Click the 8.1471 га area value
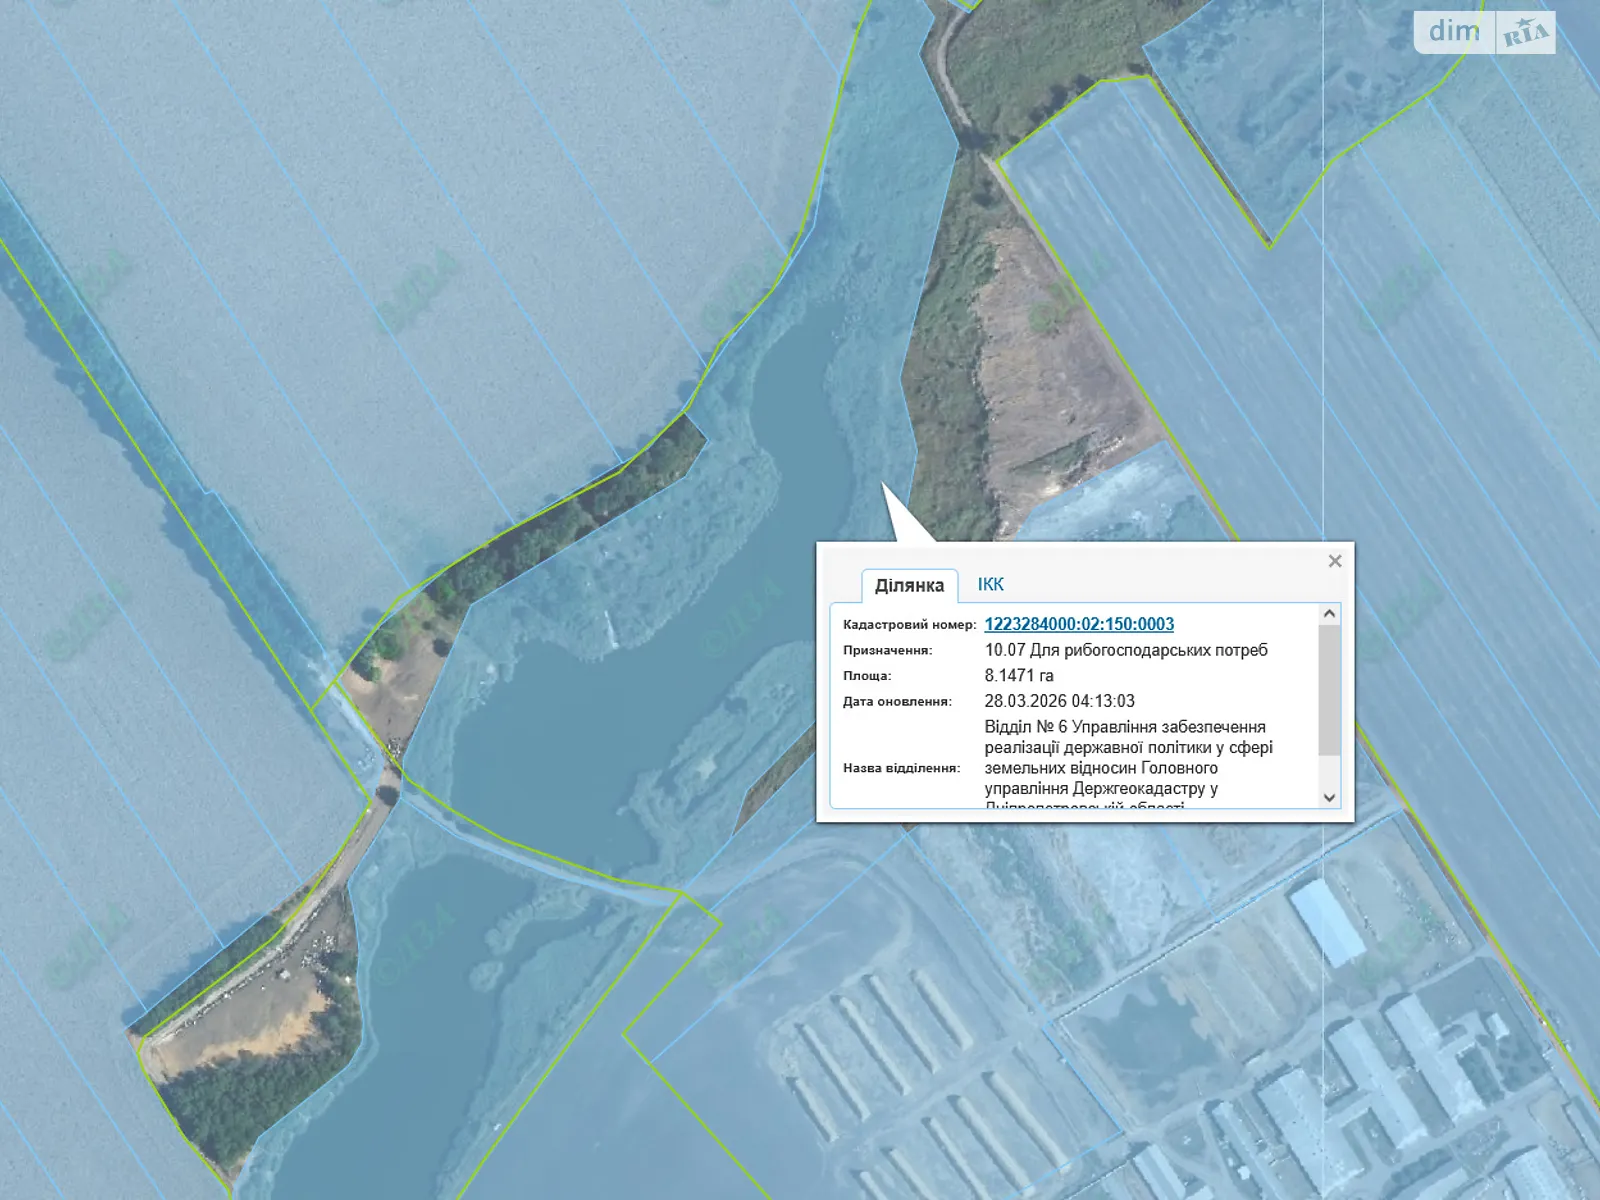This screenshot has height=1200, width=1600. tap(1019, 676)
